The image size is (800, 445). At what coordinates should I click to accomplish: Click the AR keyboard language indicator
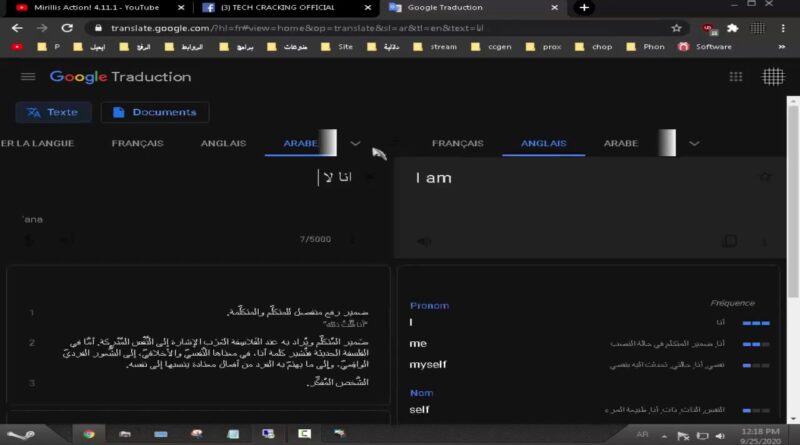point(642,434)
